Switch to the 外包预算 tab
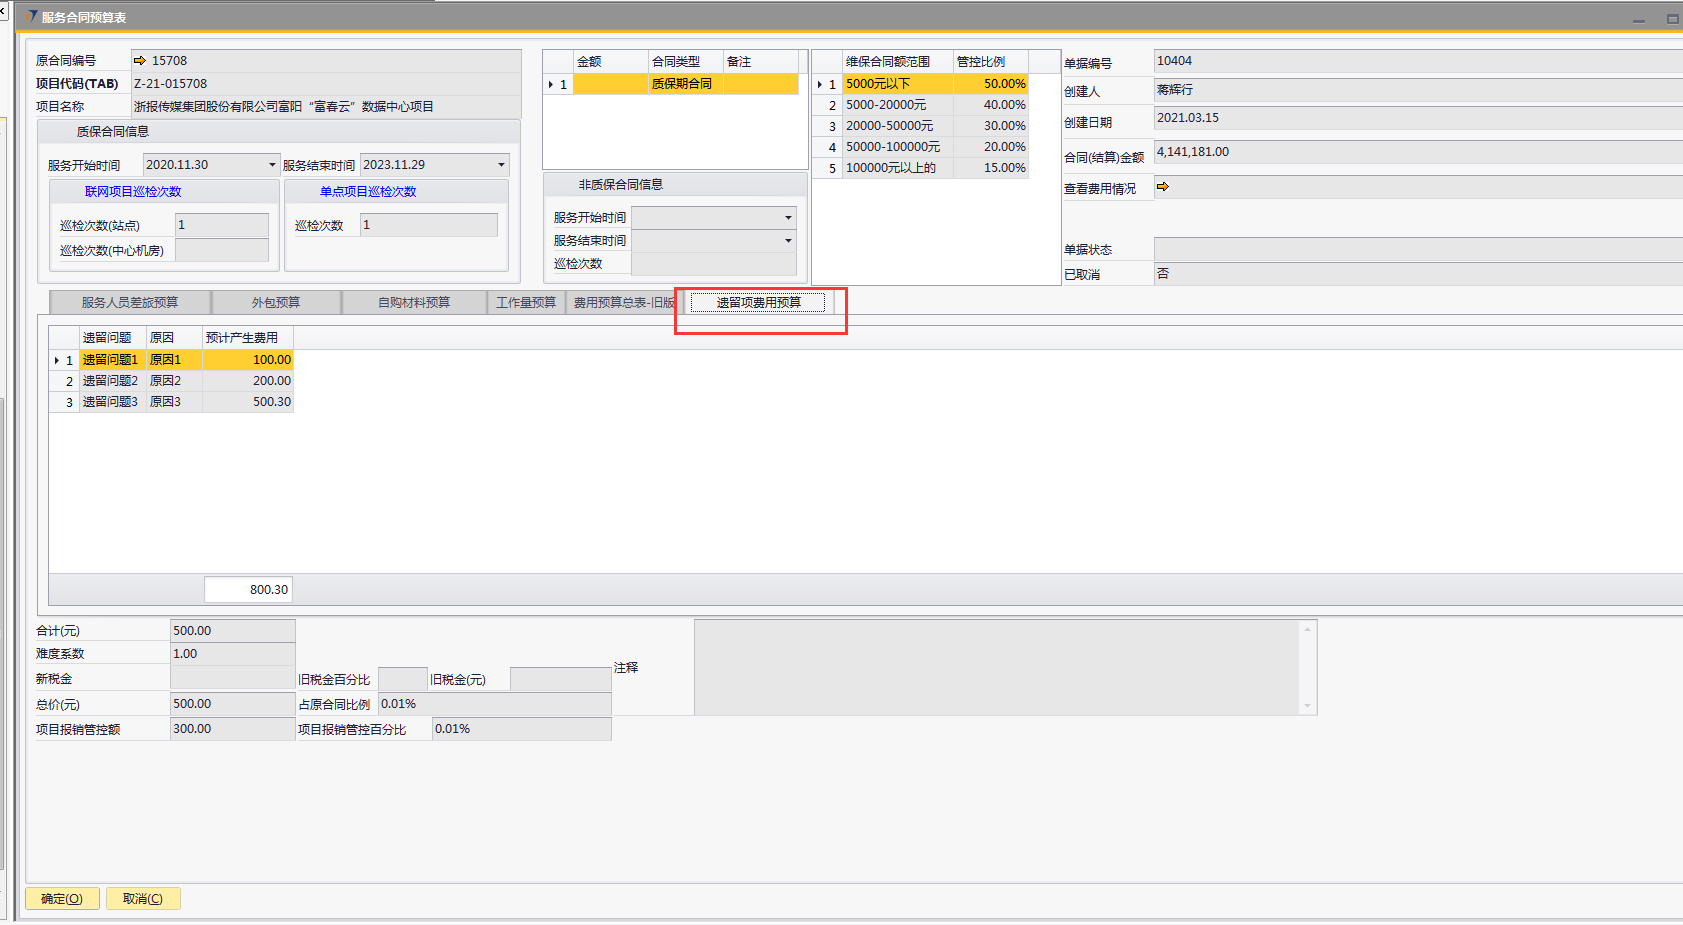Screen dimensions: 1683x925 [276, 303]
